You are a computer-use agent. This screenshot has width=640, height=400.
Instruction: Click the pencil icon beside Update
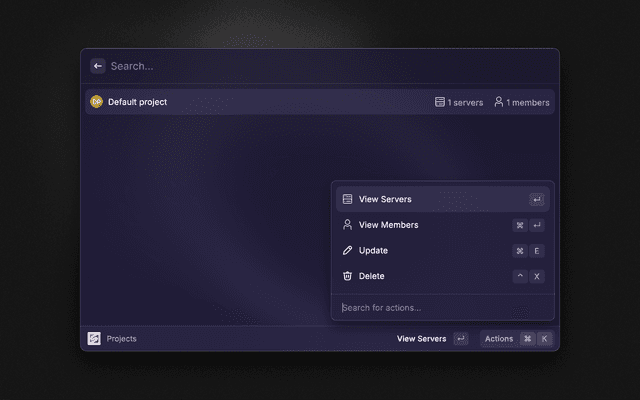(347, 250)
